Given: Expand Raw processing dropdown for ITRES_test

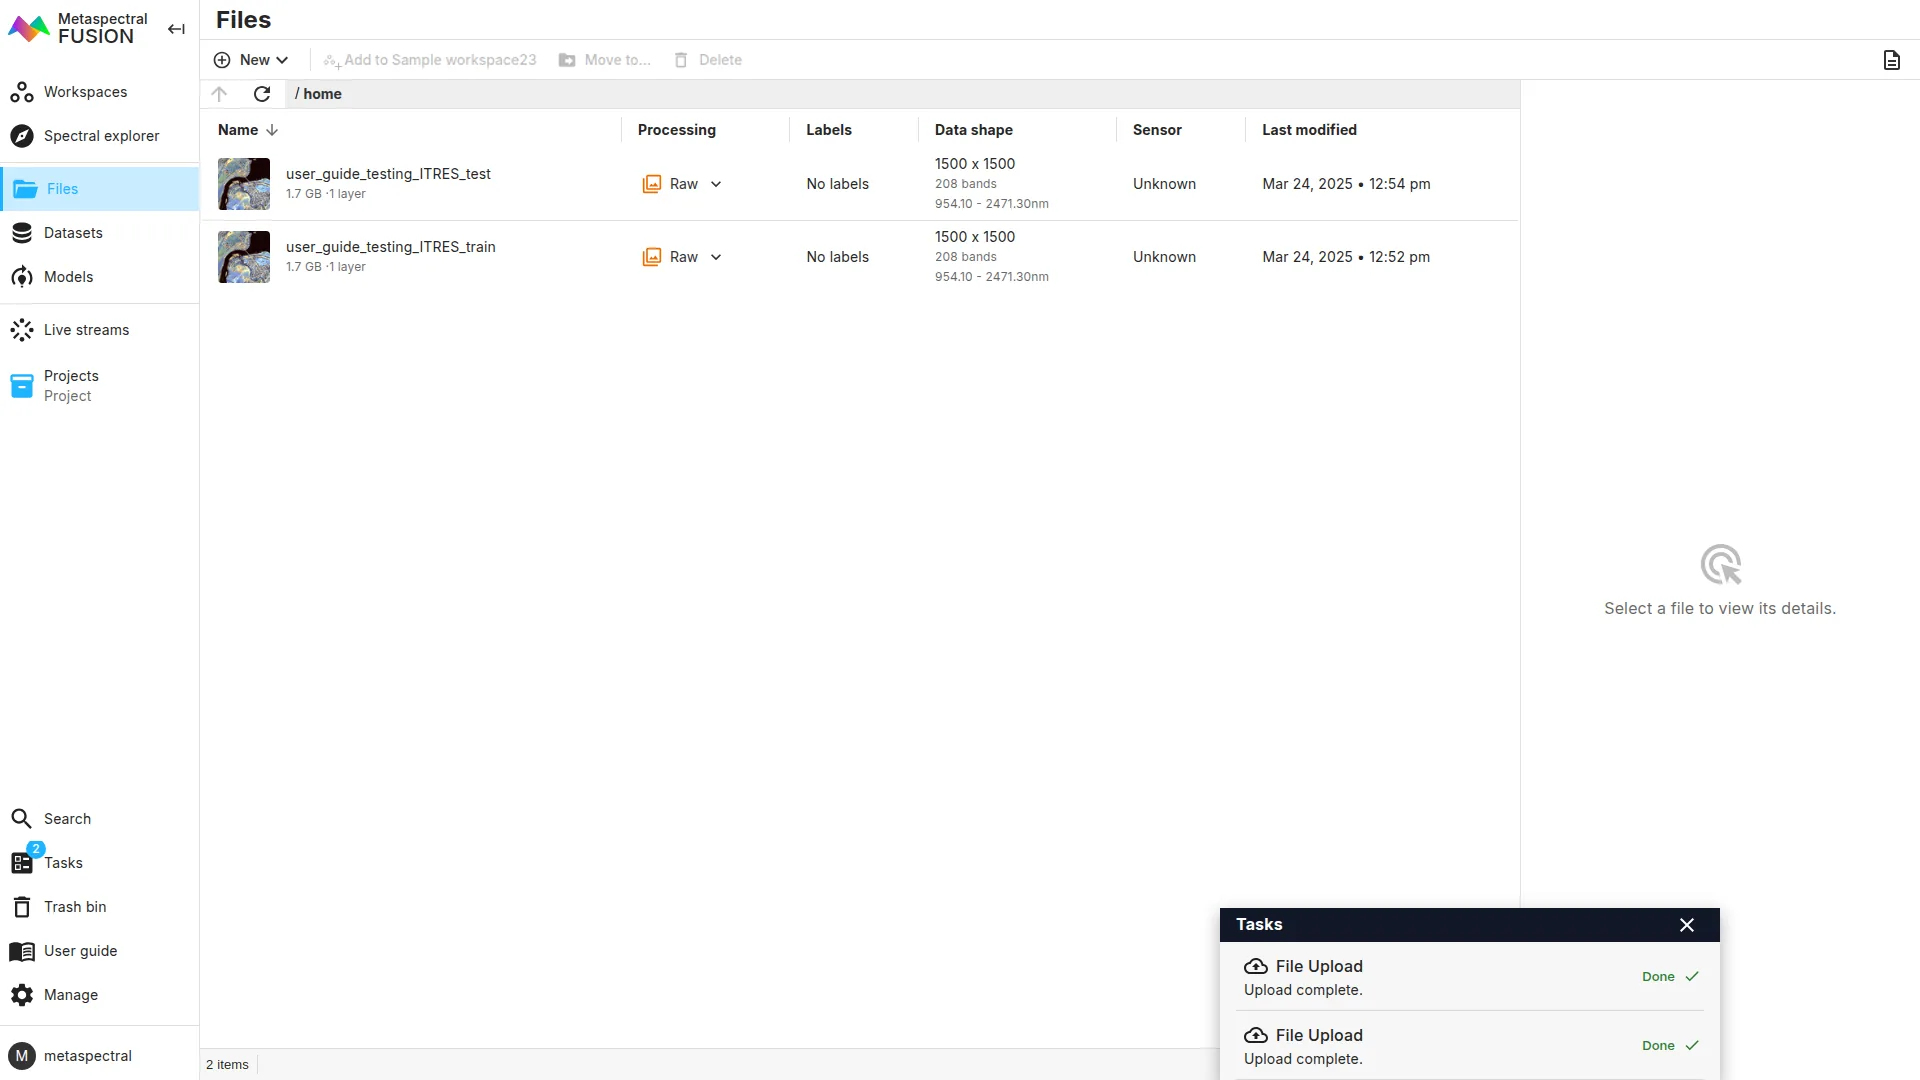Looking at the screenshot, I should coord(716,184).
